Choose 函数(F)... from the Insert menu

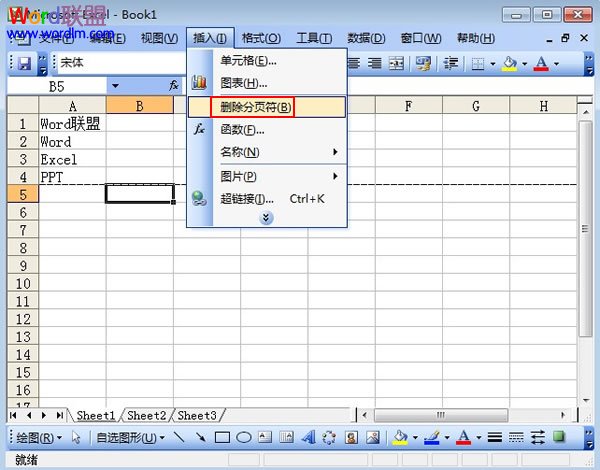[267, 130]
